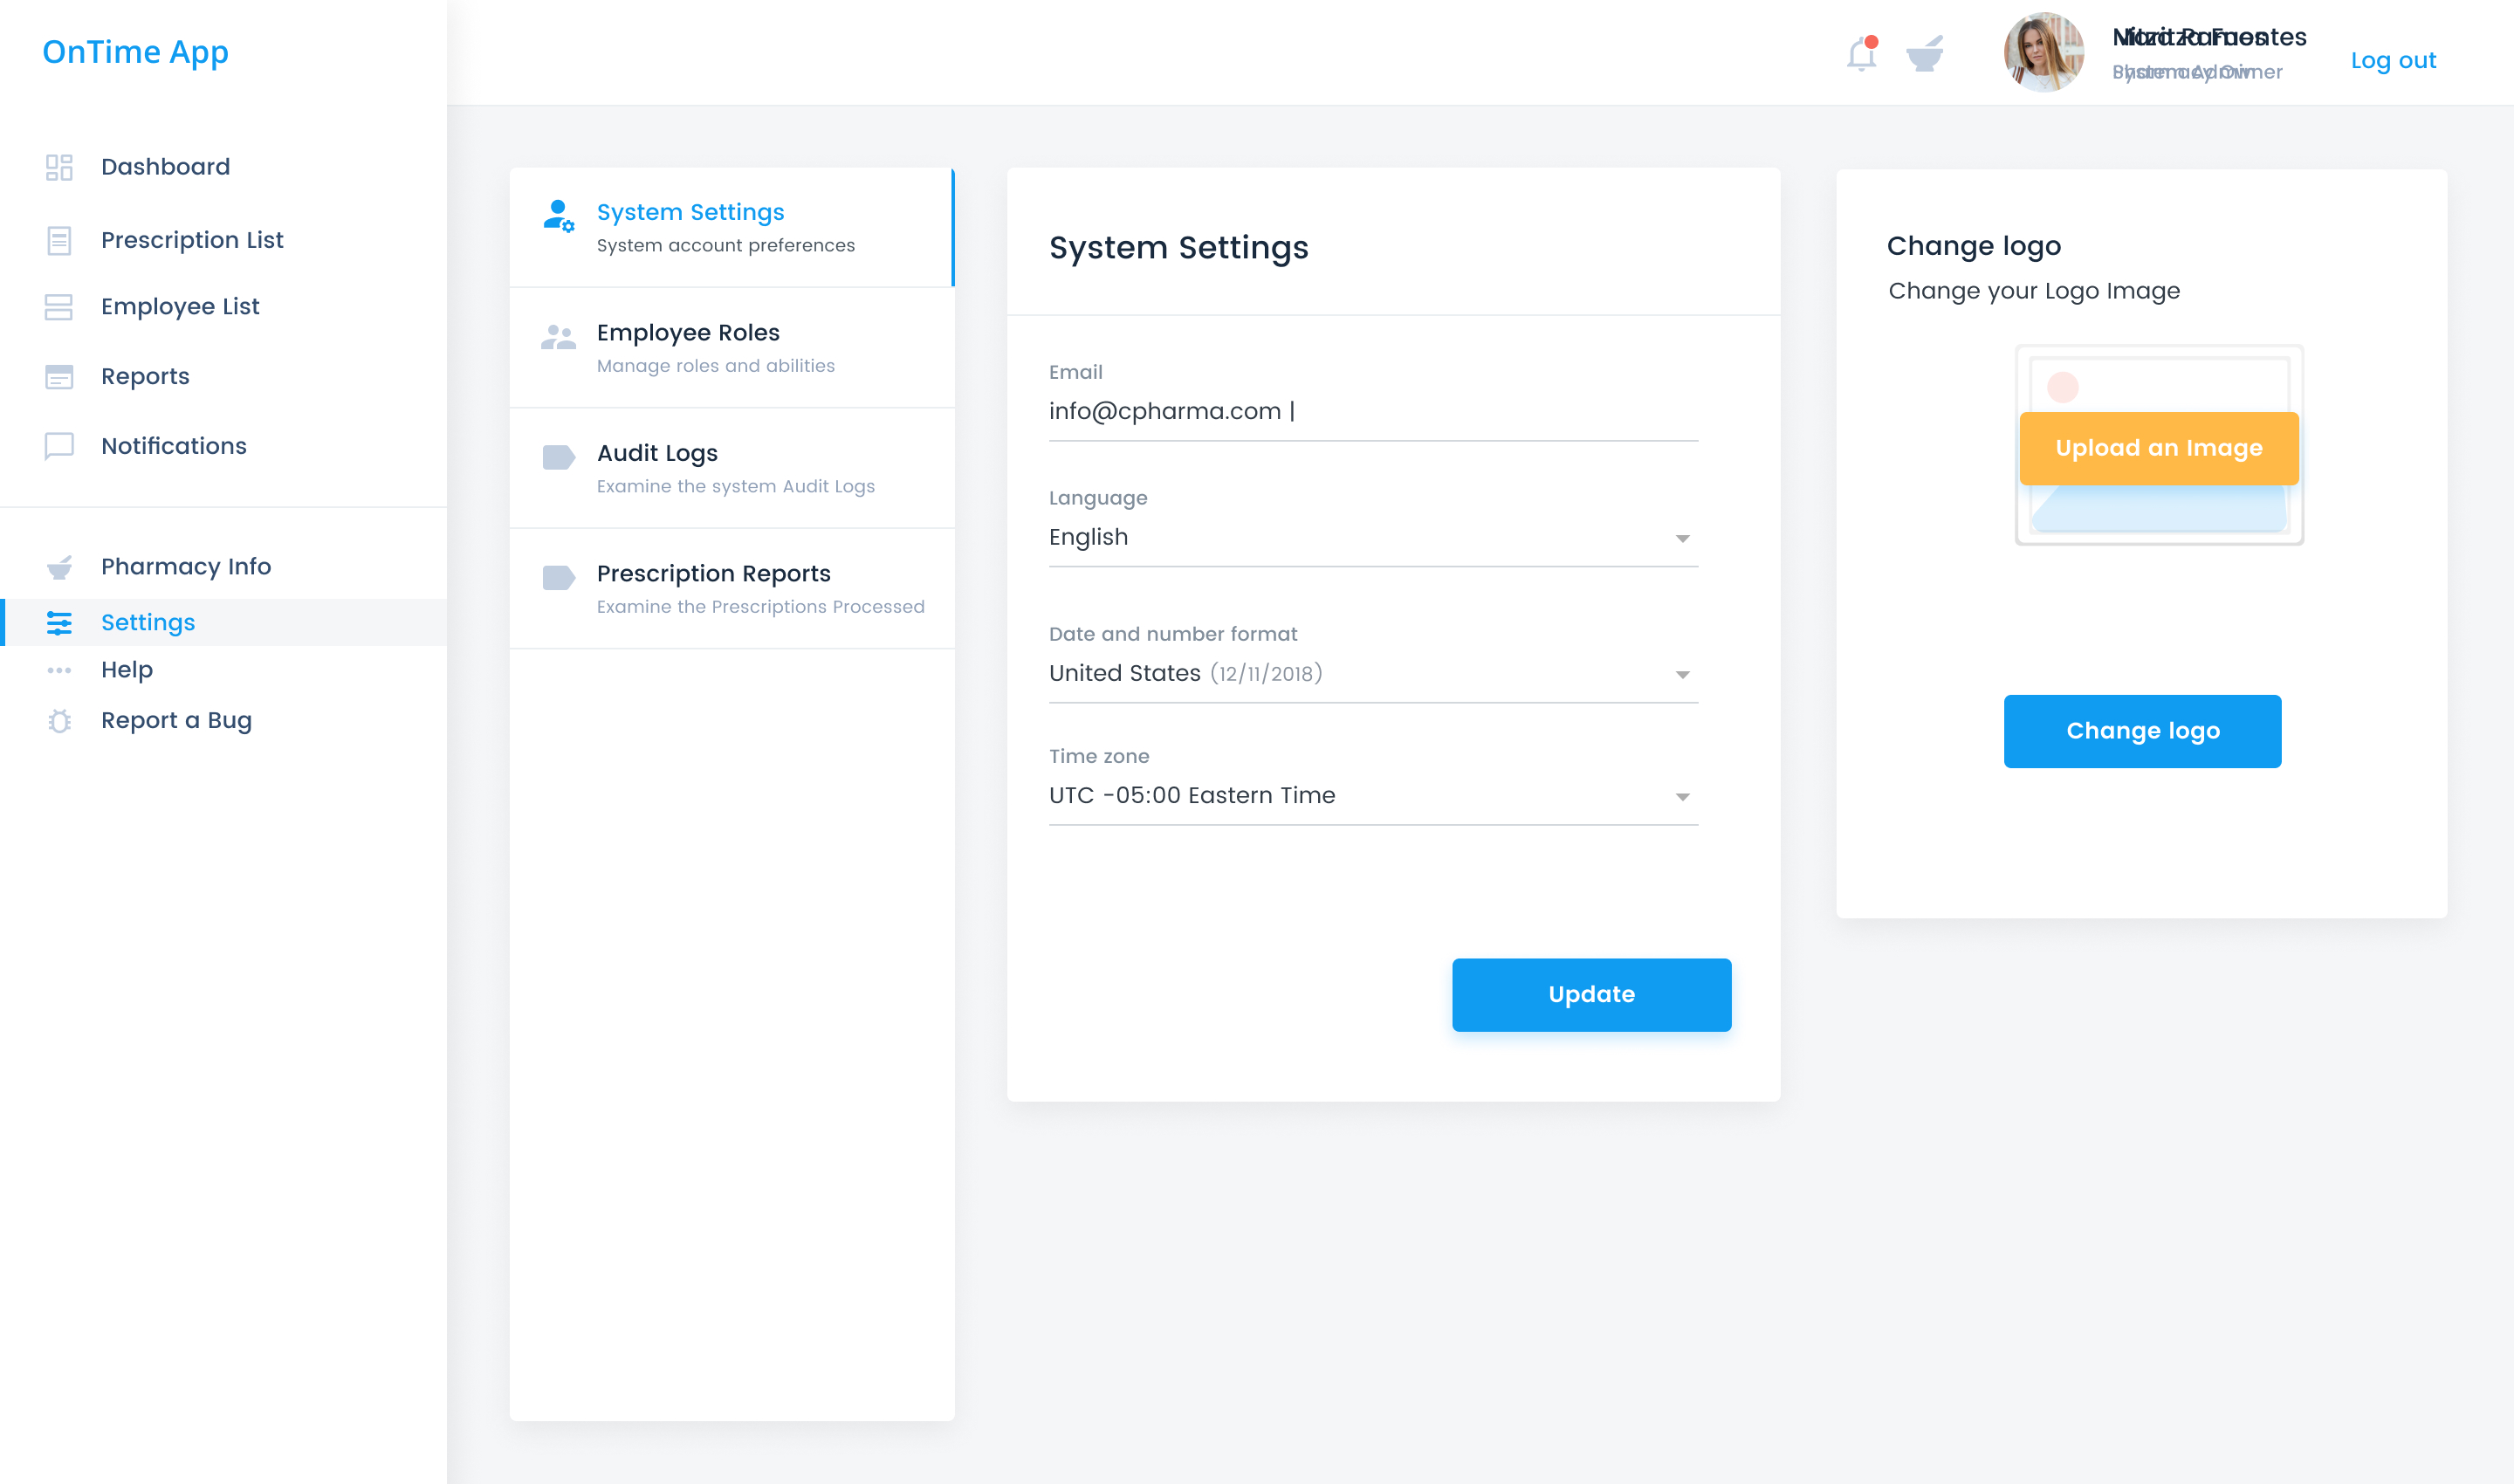Switch to the Audit Logs tab
The image size is (2514, 1484).
point(731,468)
